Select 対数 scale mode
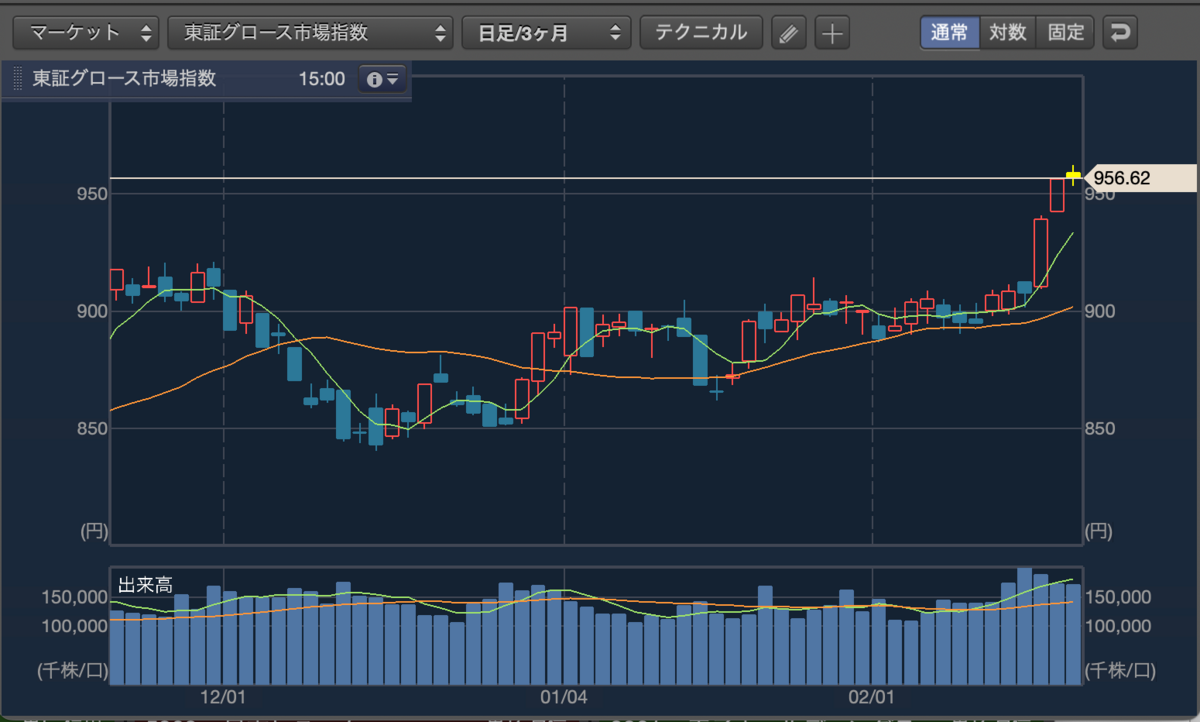The width and height of the screenshot is (1200, 722). tap(1008, 32)
